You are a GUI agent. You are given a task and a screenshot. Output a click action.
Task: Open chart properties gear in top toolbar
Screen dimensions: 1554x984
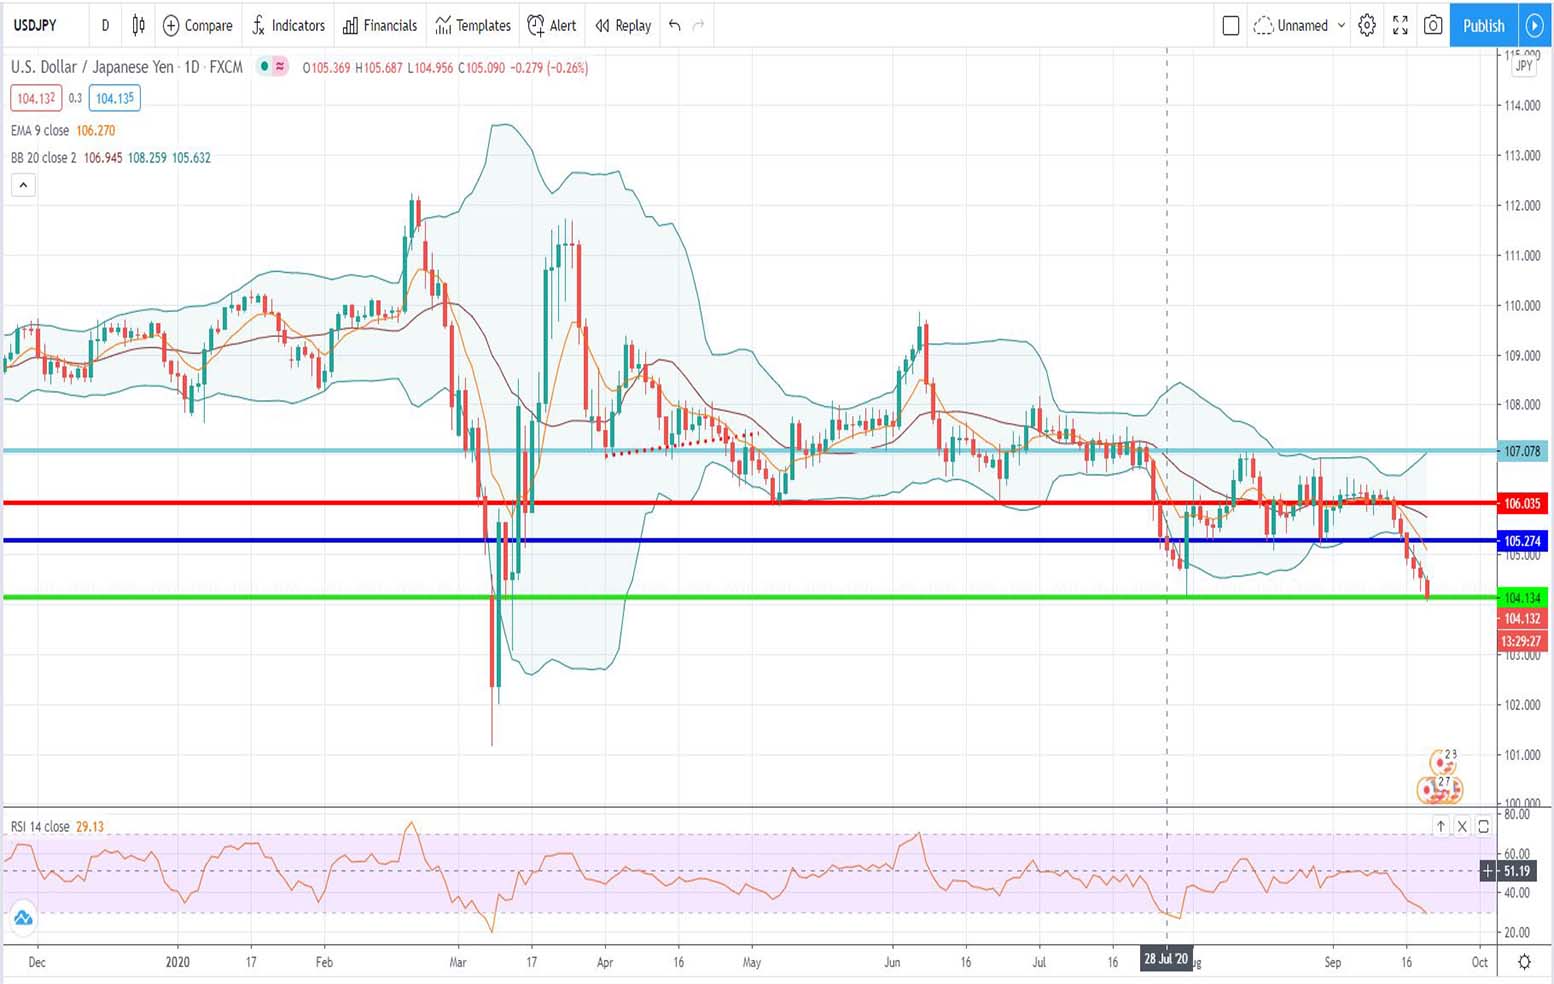1367,25
